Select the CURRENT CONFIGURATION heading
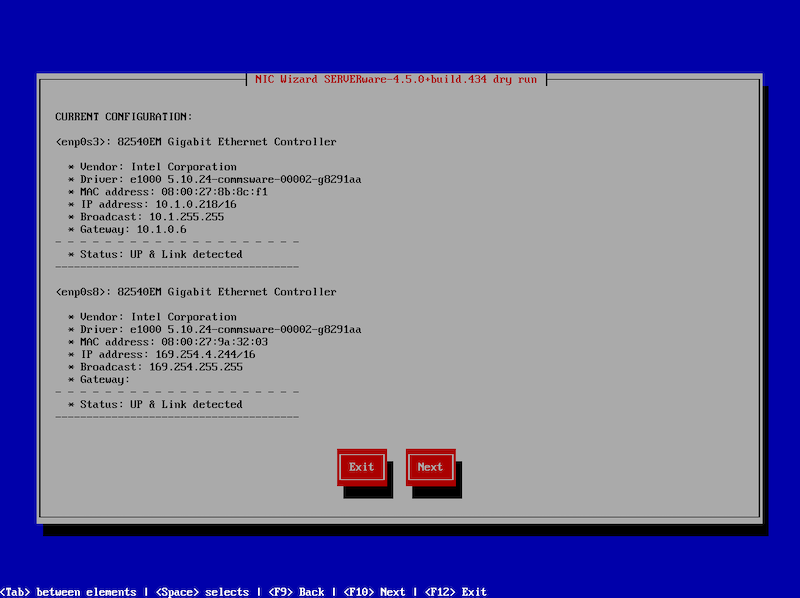 coord(124,117)
